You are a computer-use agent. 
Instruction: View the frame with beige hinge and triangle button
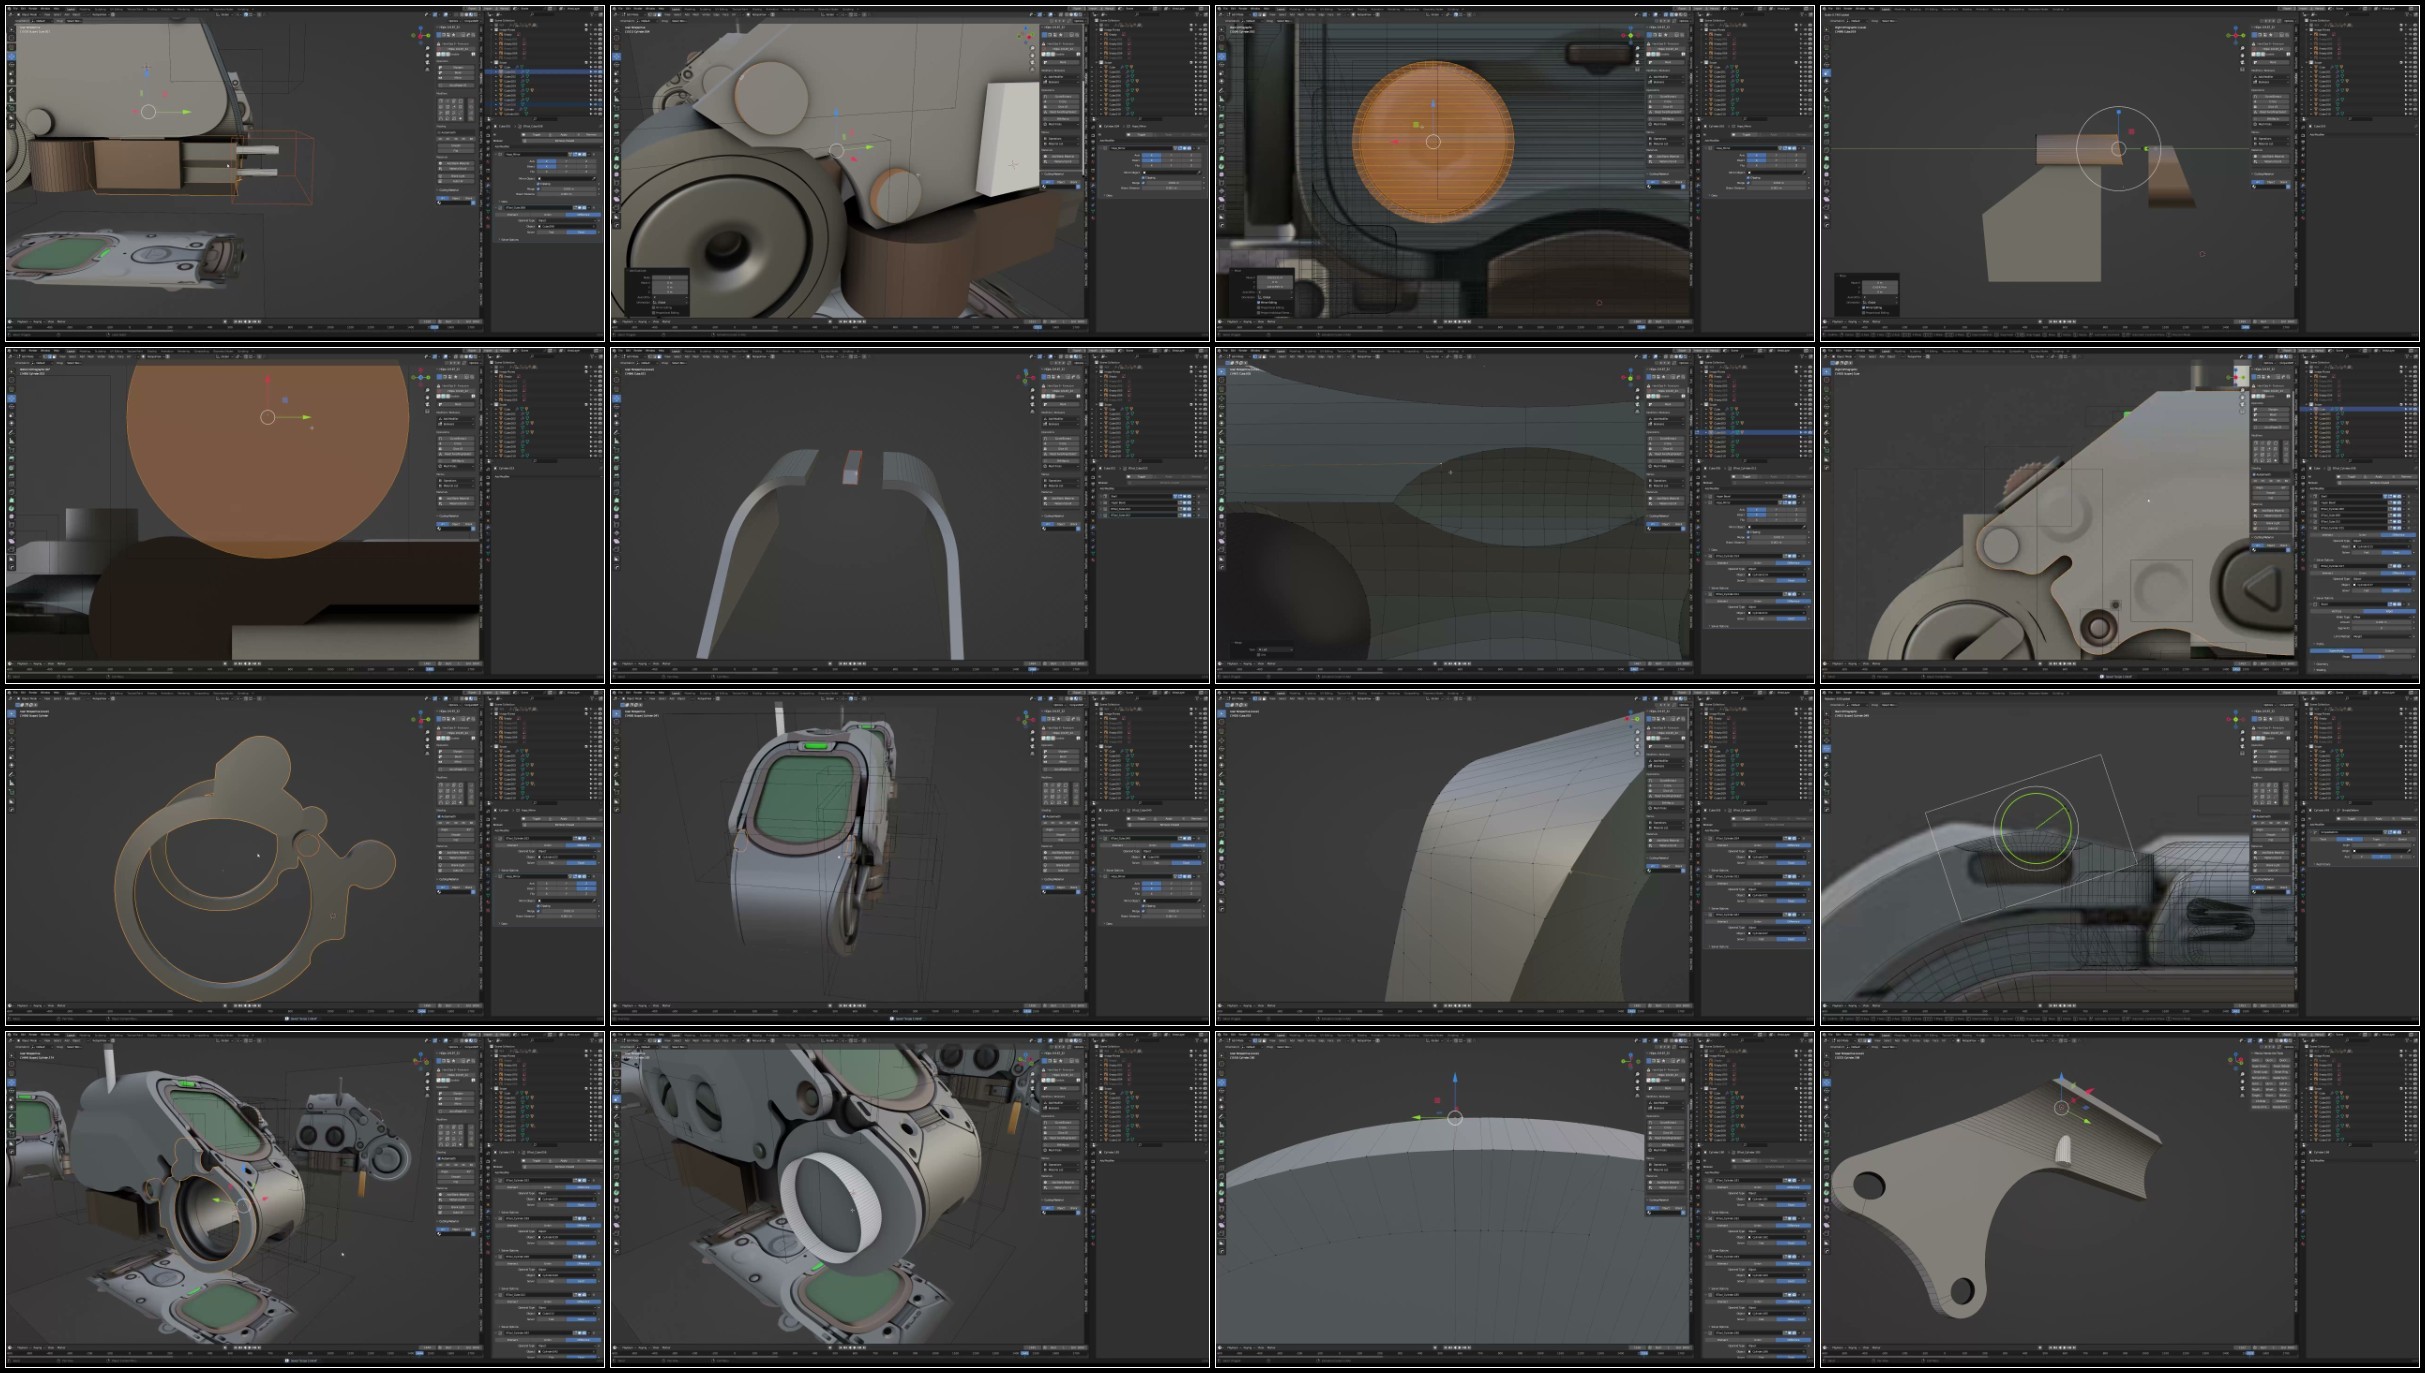tap(2120, 515)
